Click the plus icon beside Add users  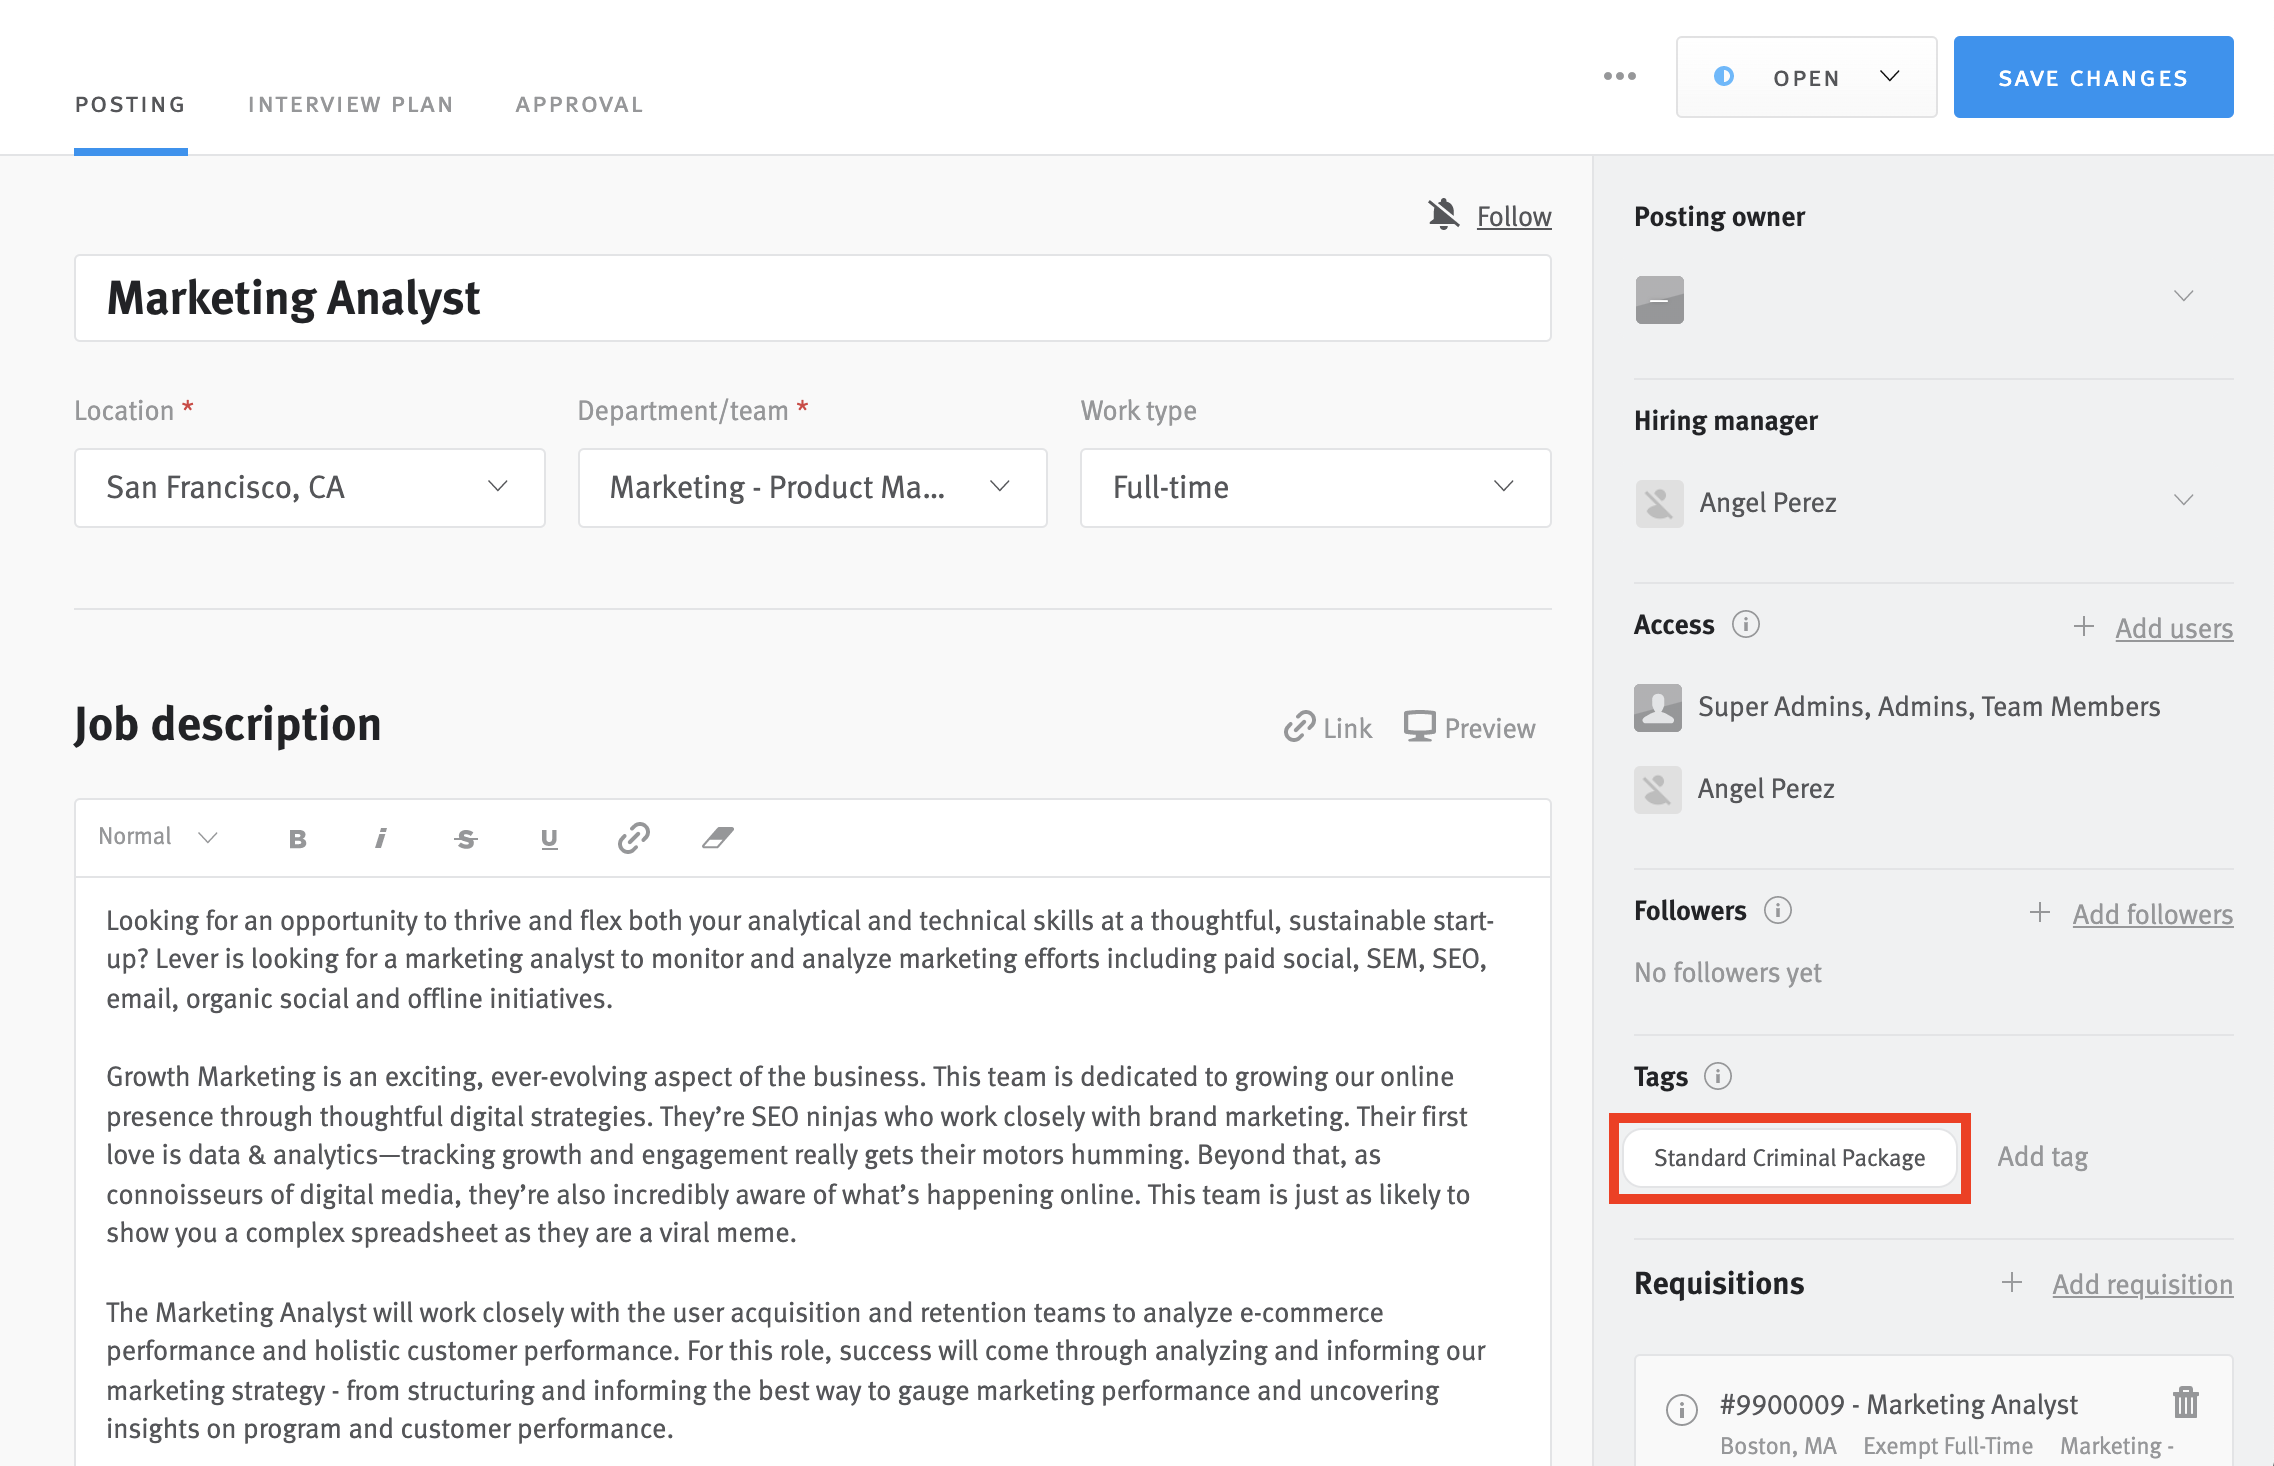pos(2084,626)
